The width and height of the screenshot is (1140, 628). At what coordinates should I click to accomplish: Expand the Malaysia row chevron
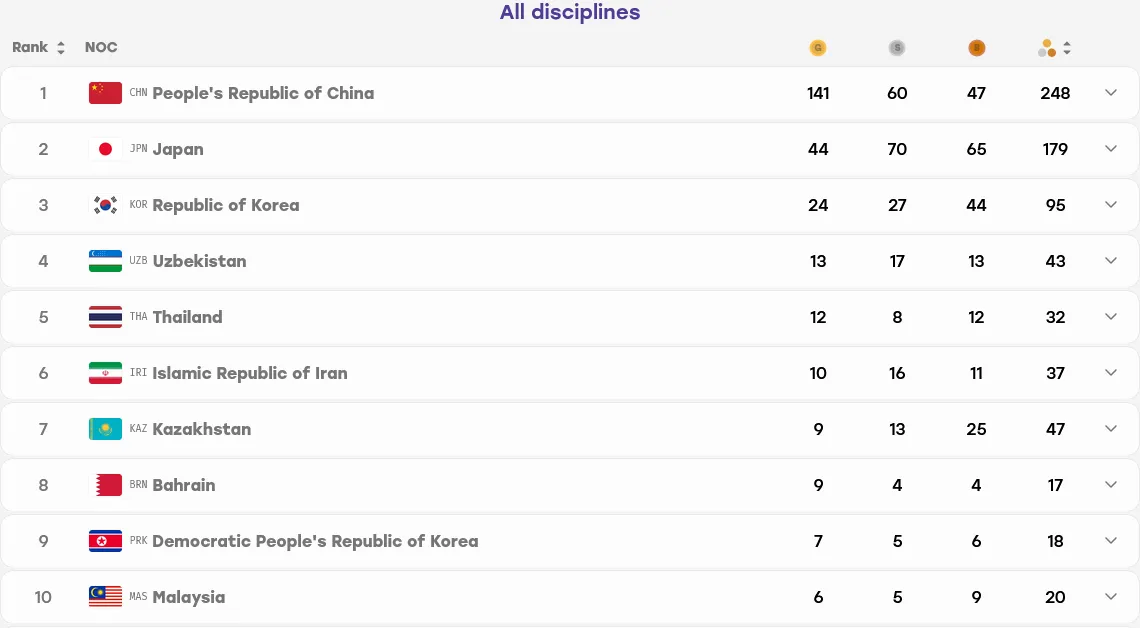tap(1110, 597)
